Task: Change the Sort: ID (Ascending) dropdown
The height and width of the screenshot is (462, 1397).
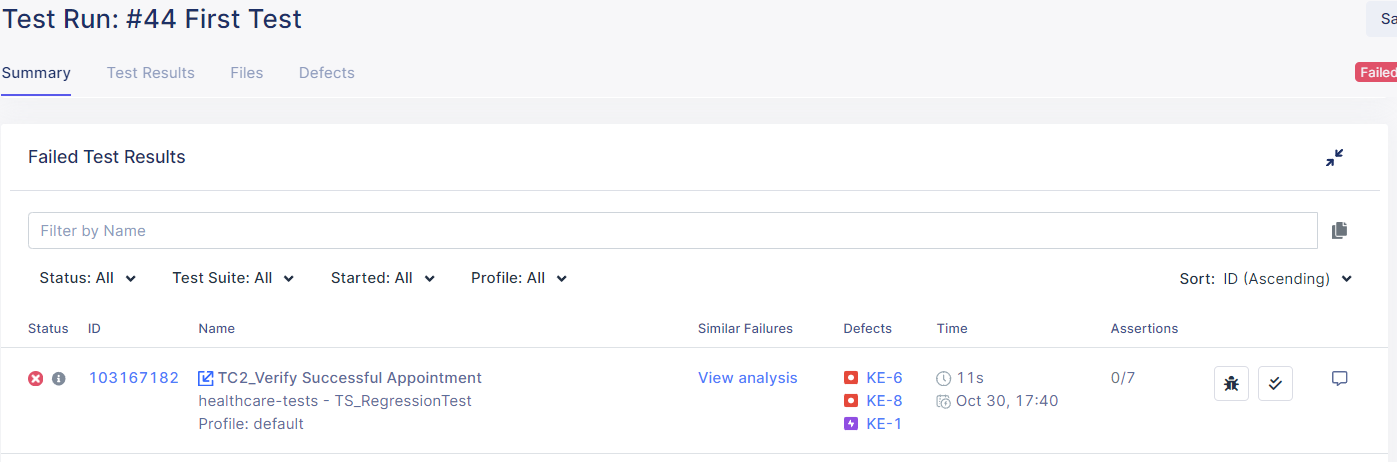Action: pos(1286,279)
